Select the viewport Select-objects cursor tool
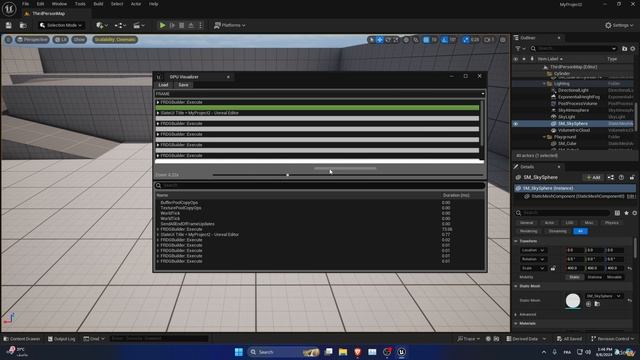 [x=371, y=40]
